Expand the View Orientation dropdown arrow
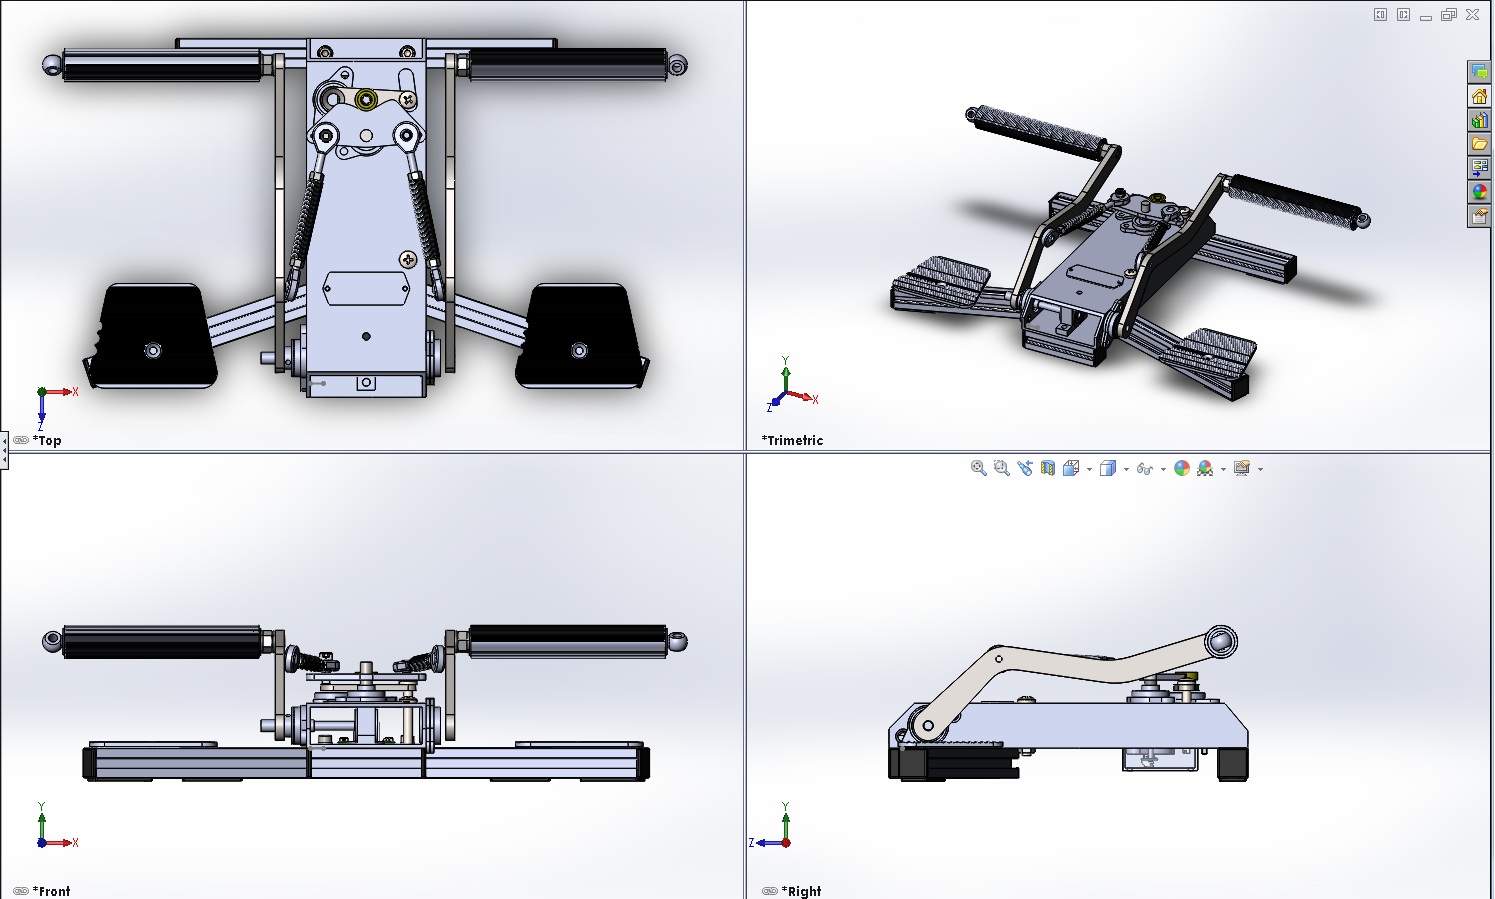This screenshot has width=1495, height=899. pos(1089,469)
